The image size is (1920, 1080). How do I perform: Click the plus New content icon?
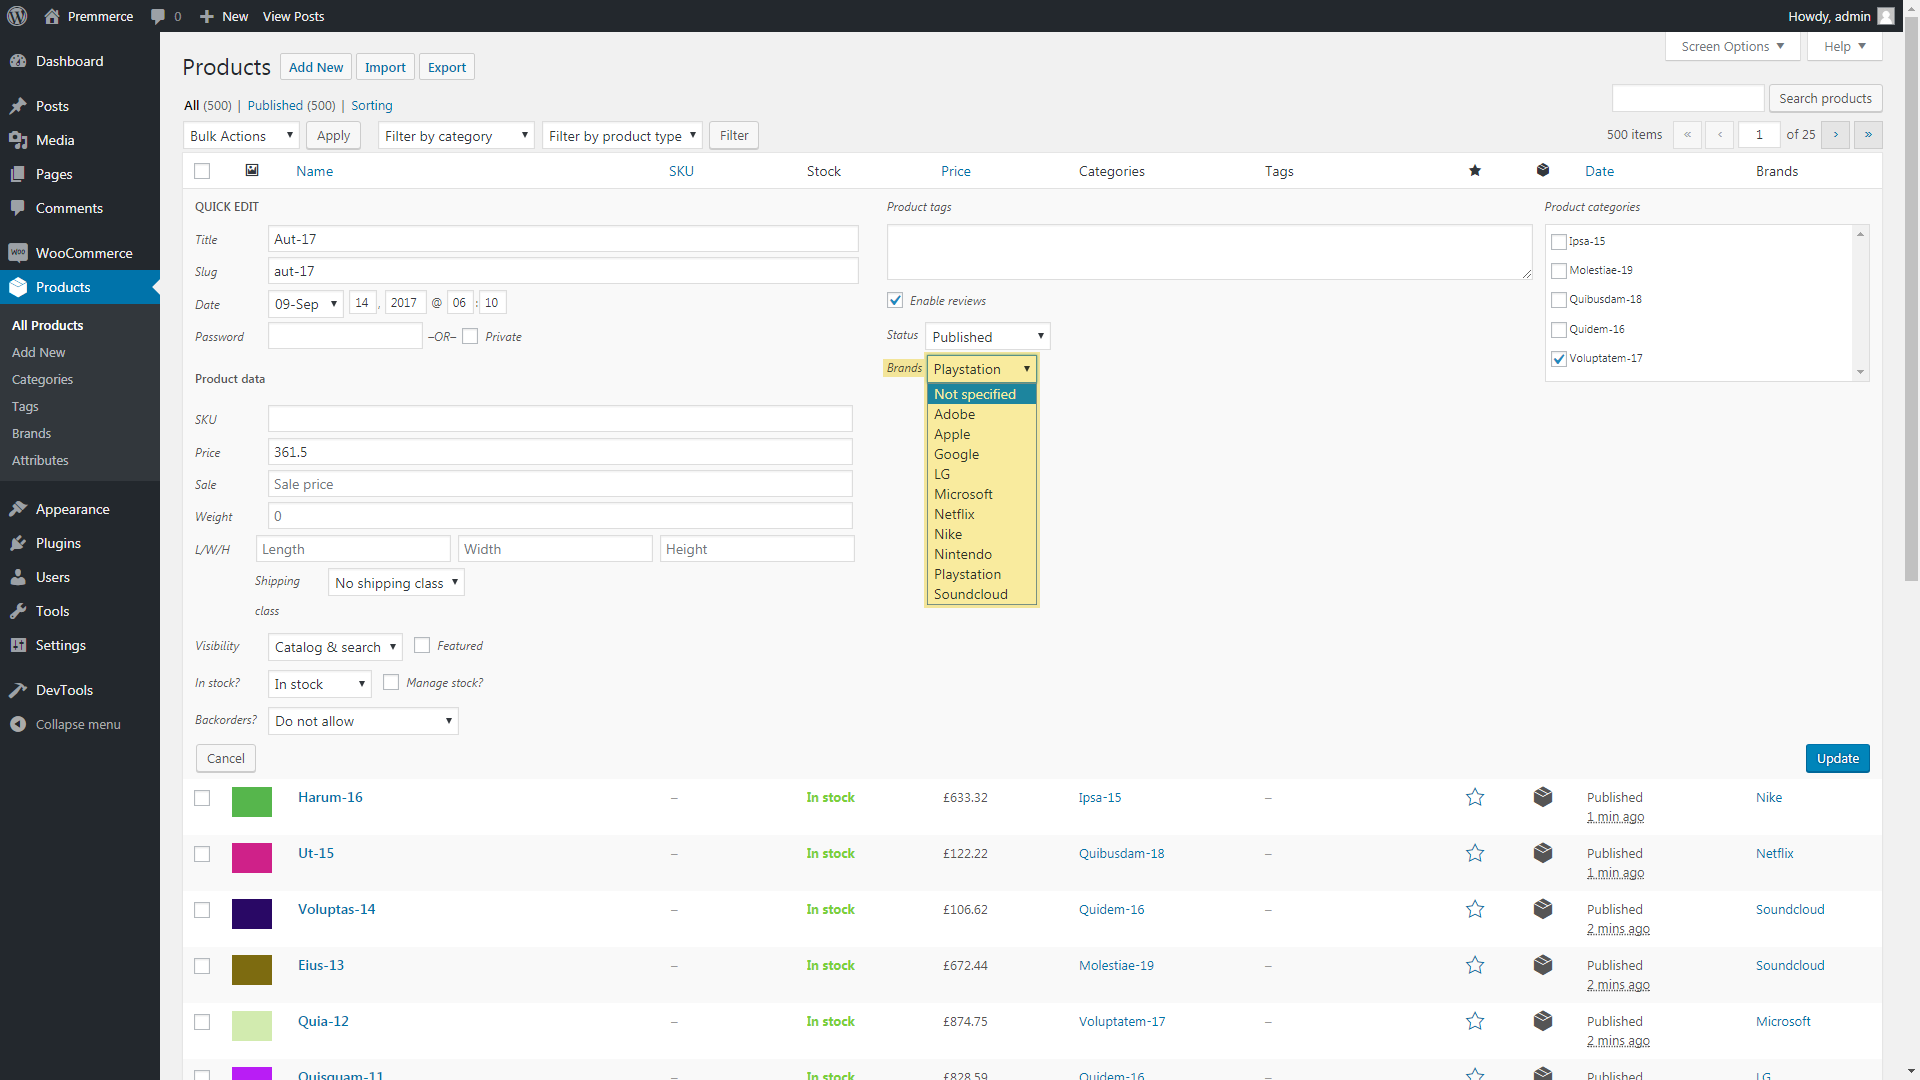(x=207, y=16)
